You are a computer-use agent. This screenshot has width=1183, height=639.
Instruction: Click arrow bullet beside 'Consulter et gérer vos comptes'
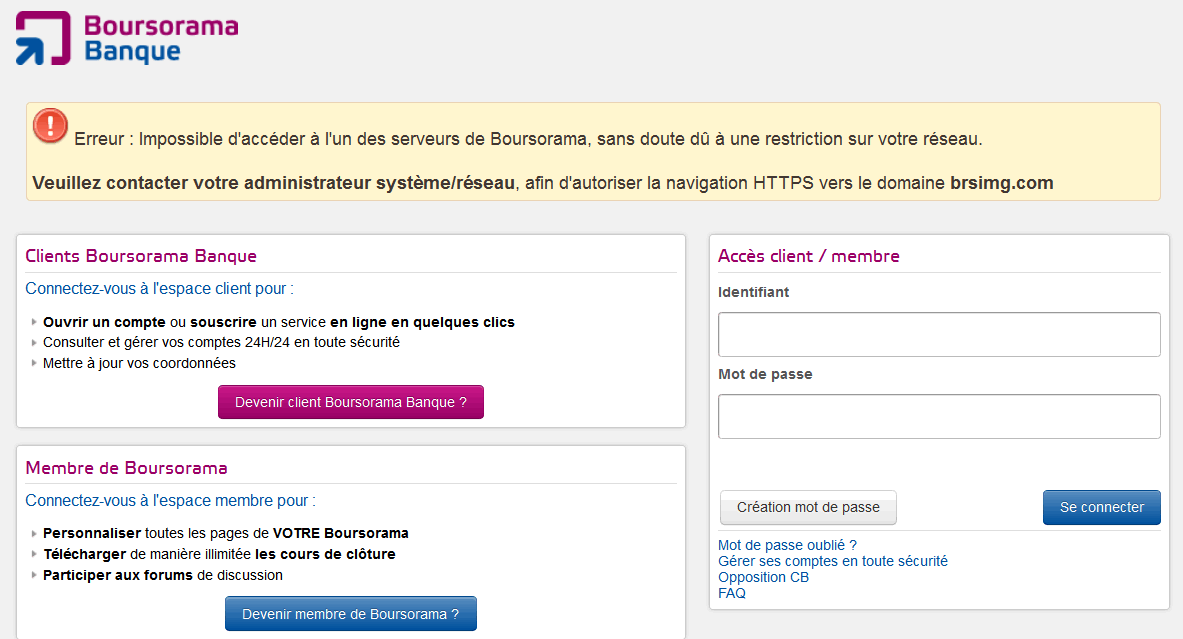[34, 342]
